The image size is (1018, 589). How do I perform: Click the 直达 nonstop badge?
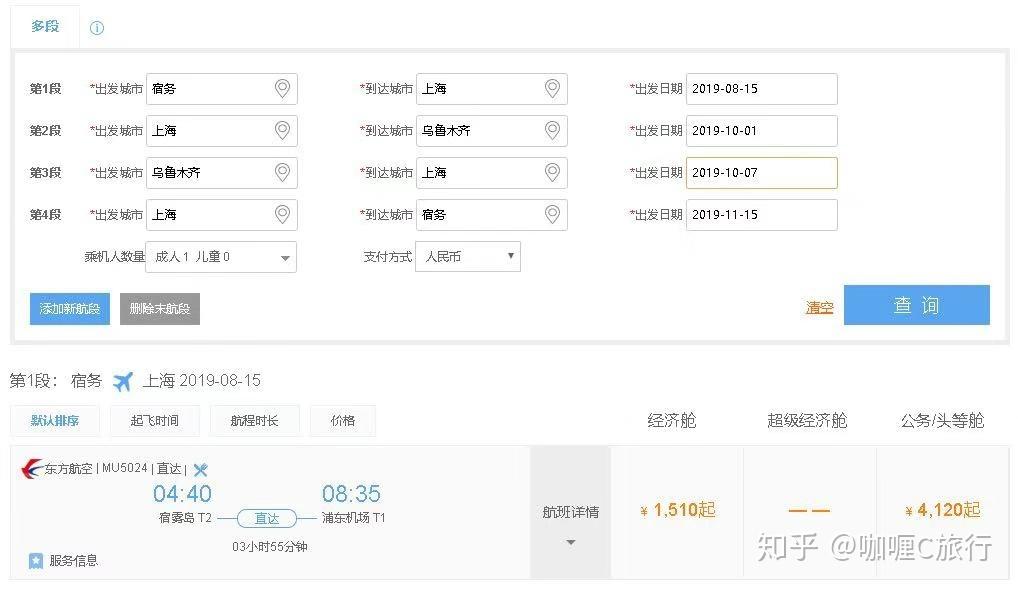(x=267, y=518)
